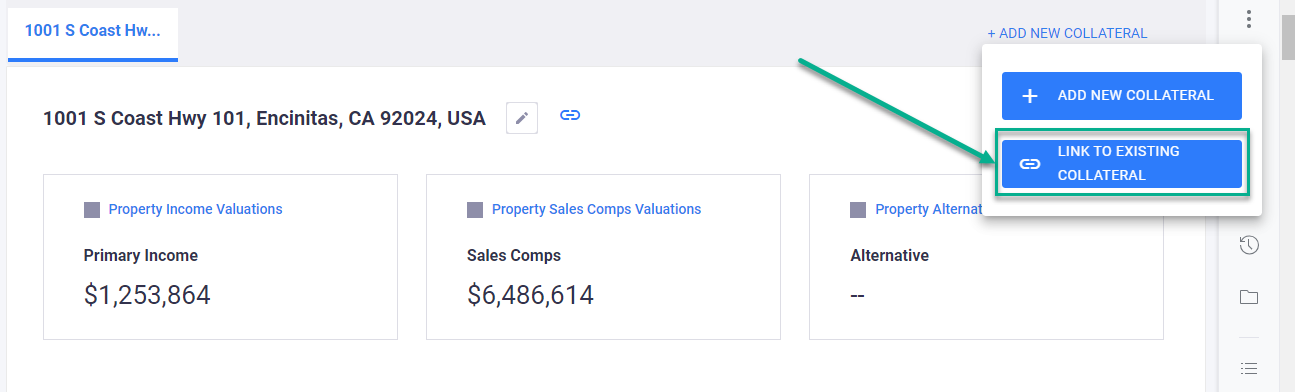Click + ADD NEW COLLATERAL text link

coord(1067,33)
